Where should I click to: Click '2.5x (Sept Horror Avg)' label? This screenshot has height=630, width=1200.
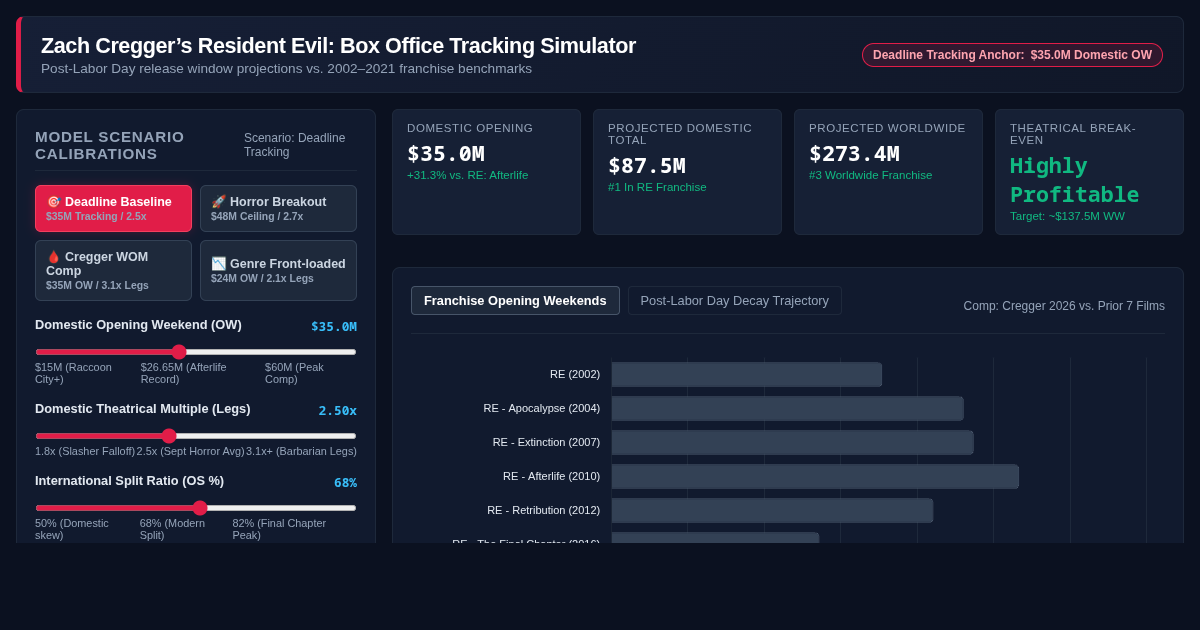(x=191, y=451)
